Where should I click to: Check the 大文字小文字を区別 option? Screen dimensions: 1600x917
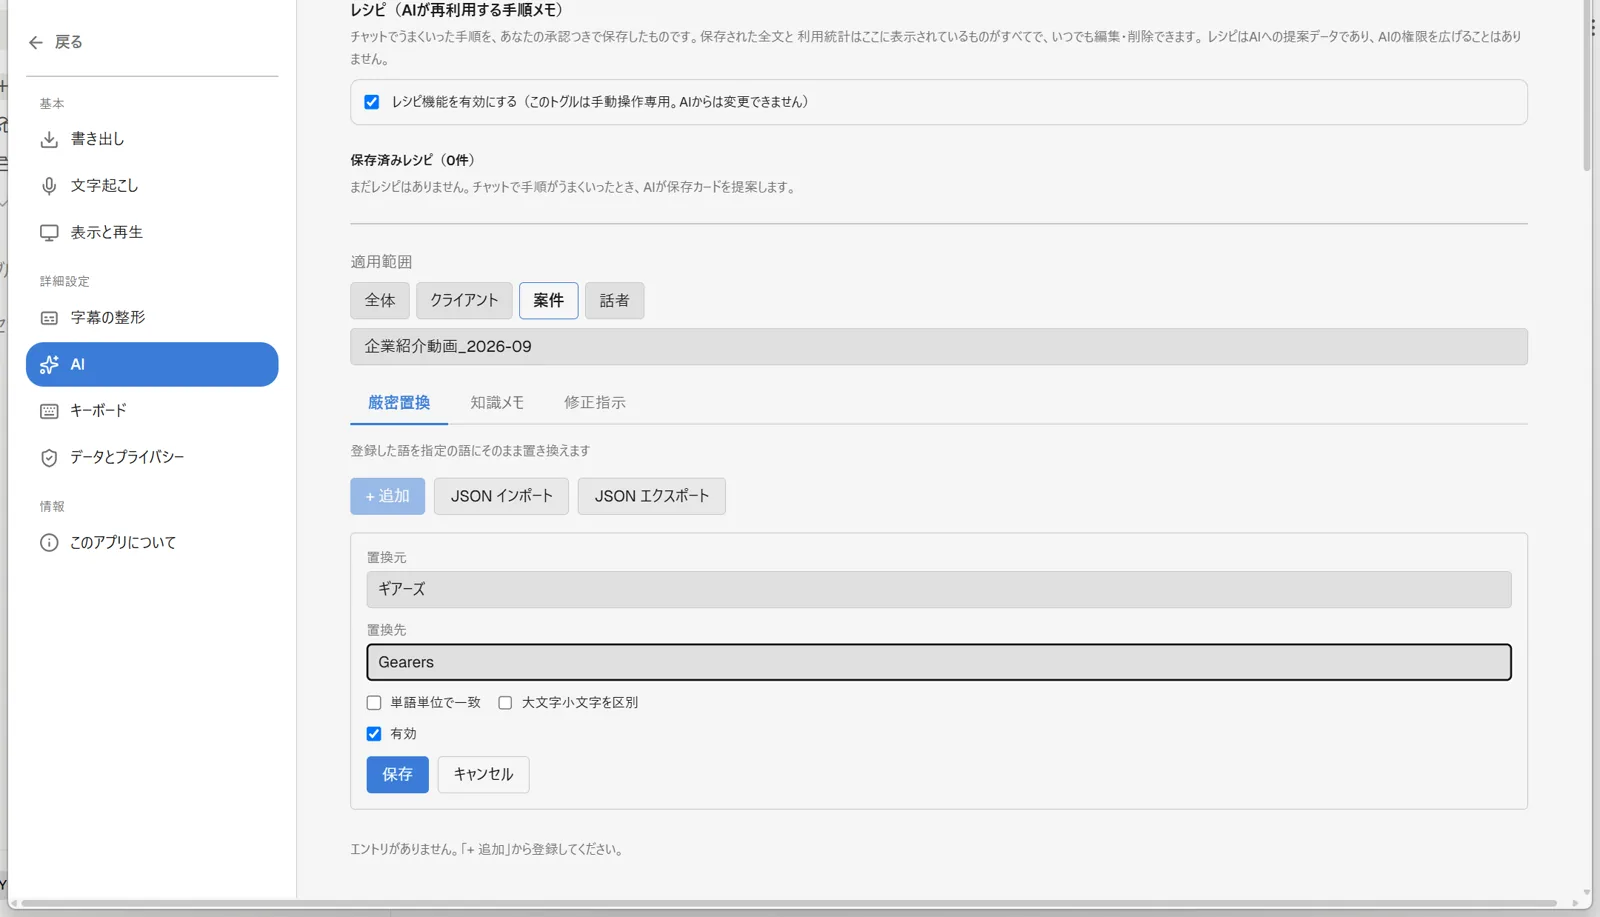[x=505, y=703]
